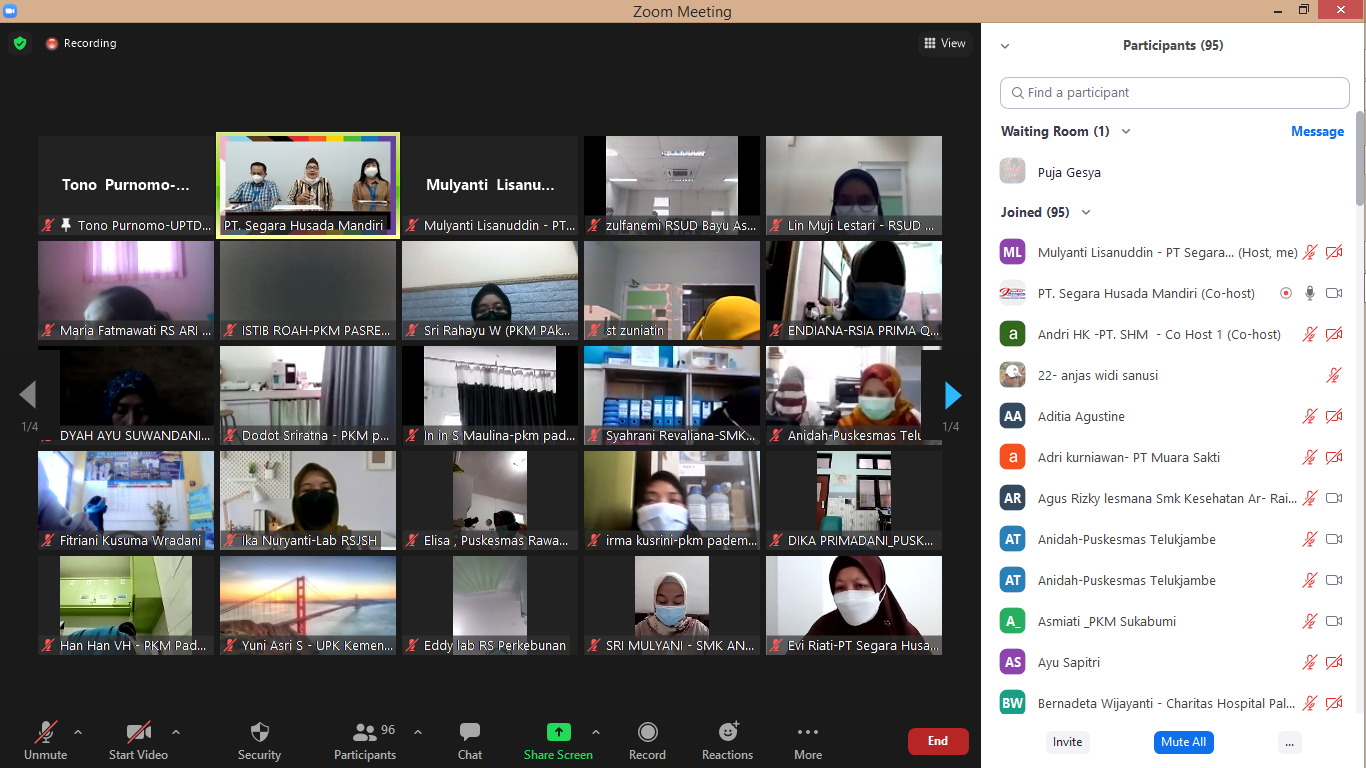
Task: Open audio options caret beside Unmute
Action: 78,731
